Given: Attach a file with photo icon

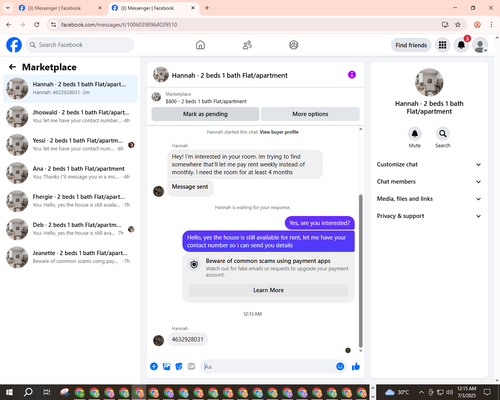Looking at the screenshot, I should point(167,367).
